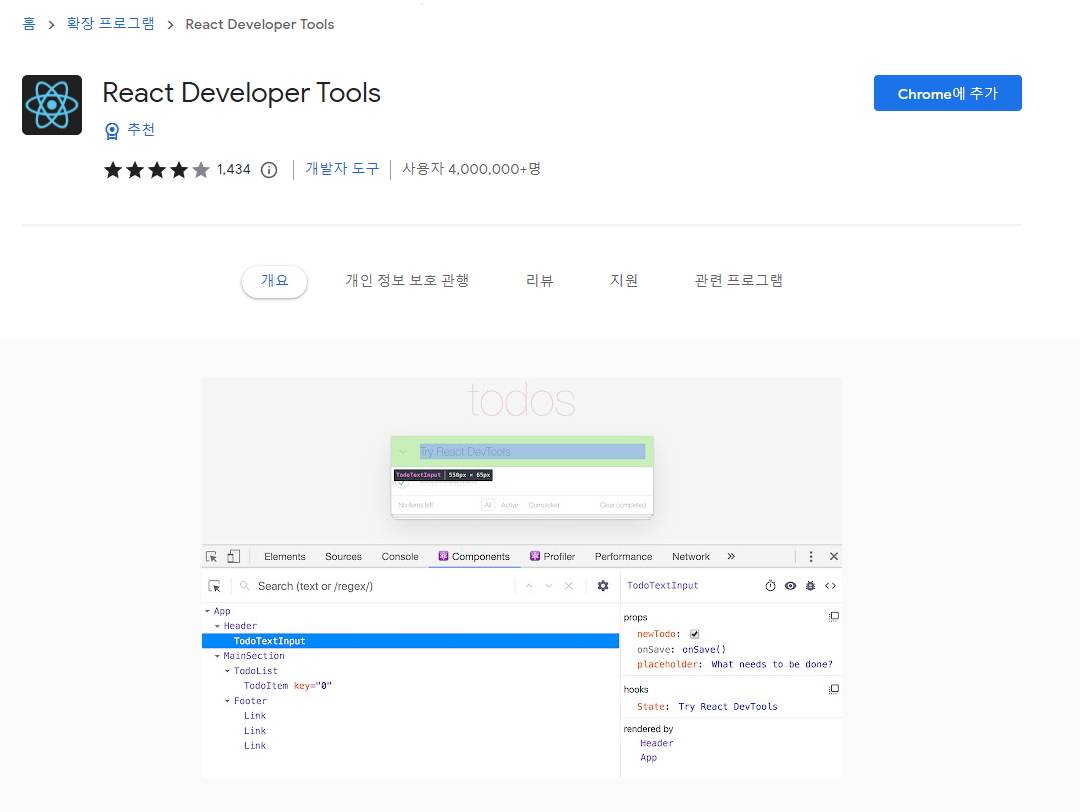Image resolution: width=1080 pixels, height=812 pixels.
Task: Click the eye icon to inspect DOM element
Action: click(790, 586)
